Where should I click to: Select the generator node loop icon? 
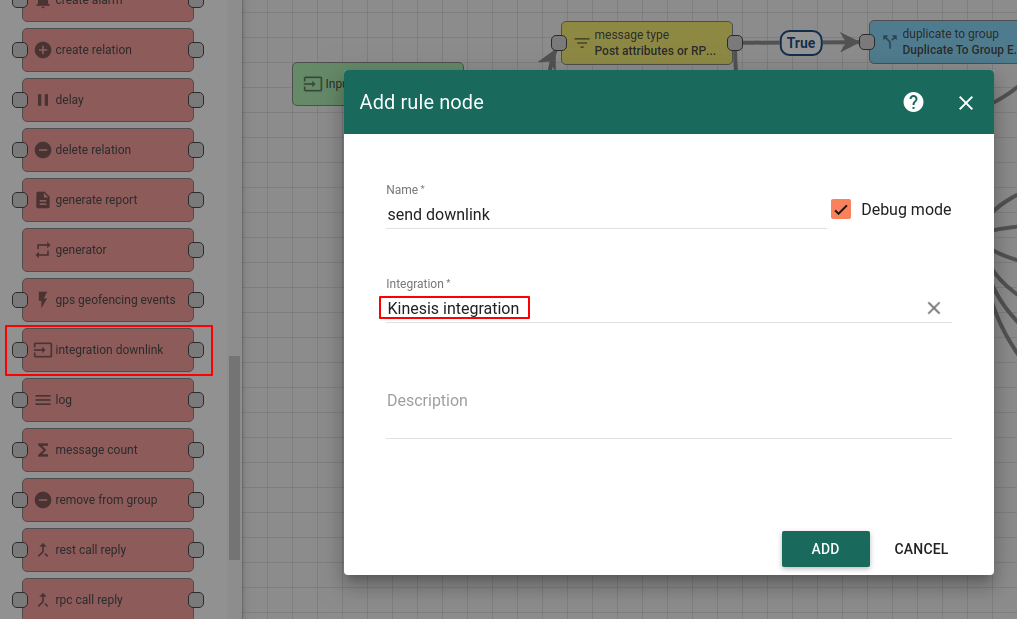pos(43,250)
